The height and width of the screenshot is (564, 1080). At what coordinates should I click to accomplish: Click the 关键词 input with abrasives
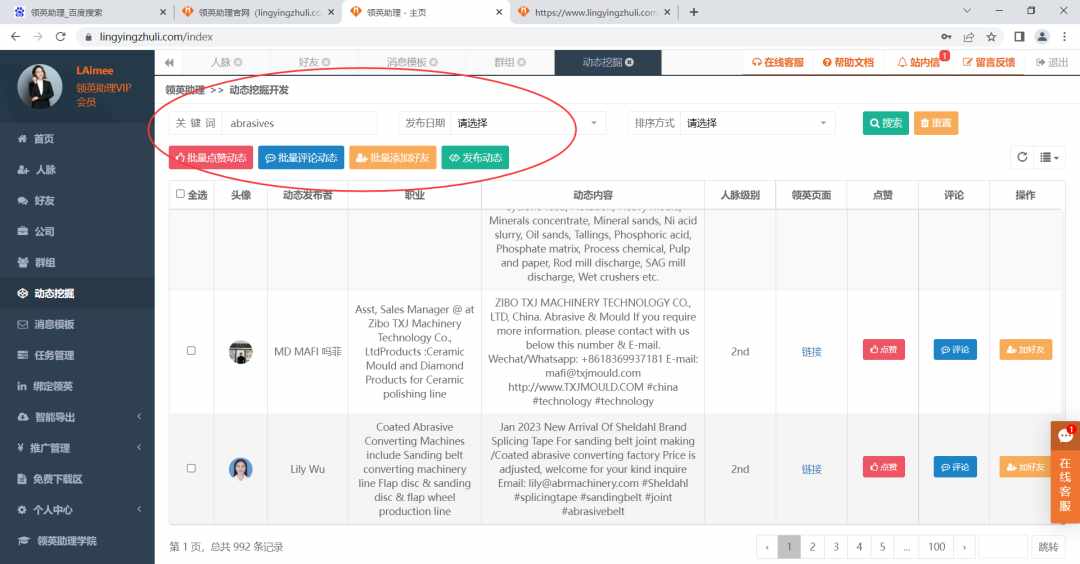point(299,123)
